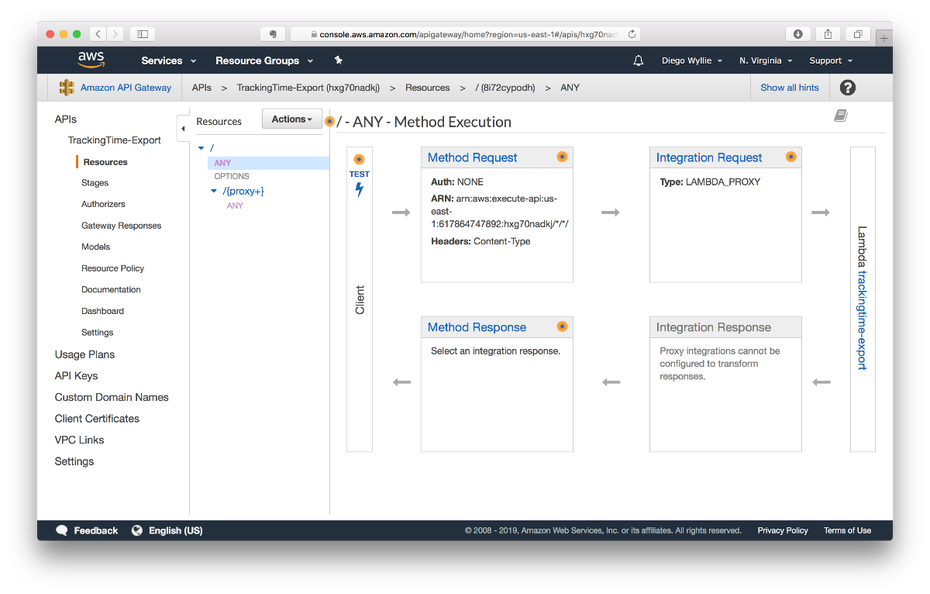Viewport: 930px width, 594px height.
Task: Go back with the Safari back arrow
Action: (x=98, y=34)
